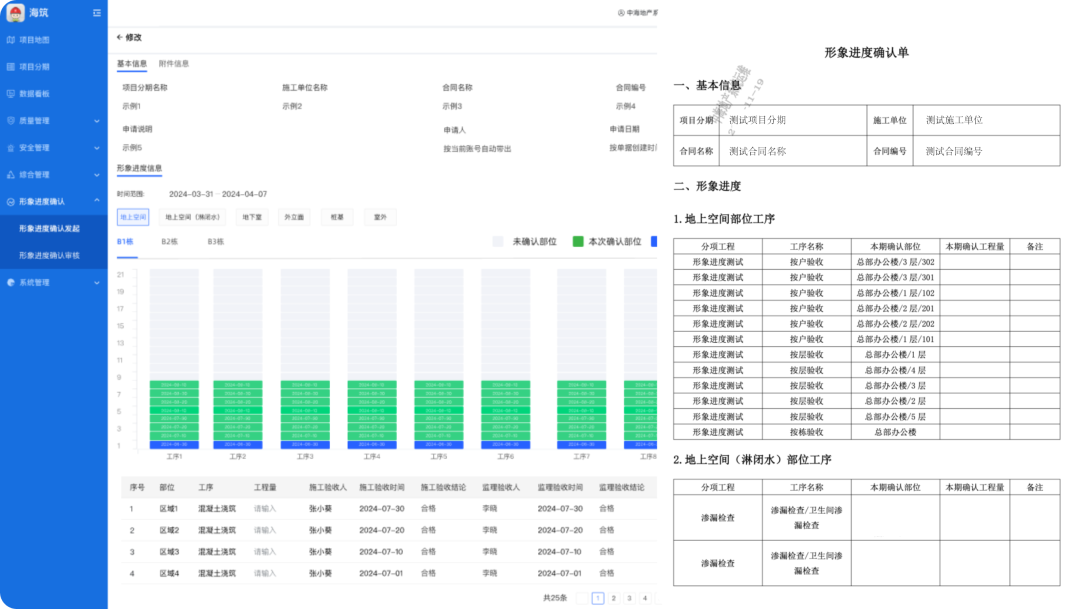Viewport: 1080px width, 609px height.
Task: Enable the 桩基 filter
Action: pos(335,217)
